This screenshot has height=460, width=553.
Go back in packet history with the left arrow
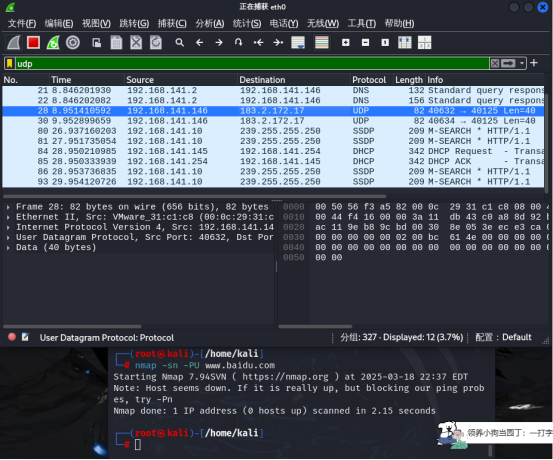(x=199, y=43)
